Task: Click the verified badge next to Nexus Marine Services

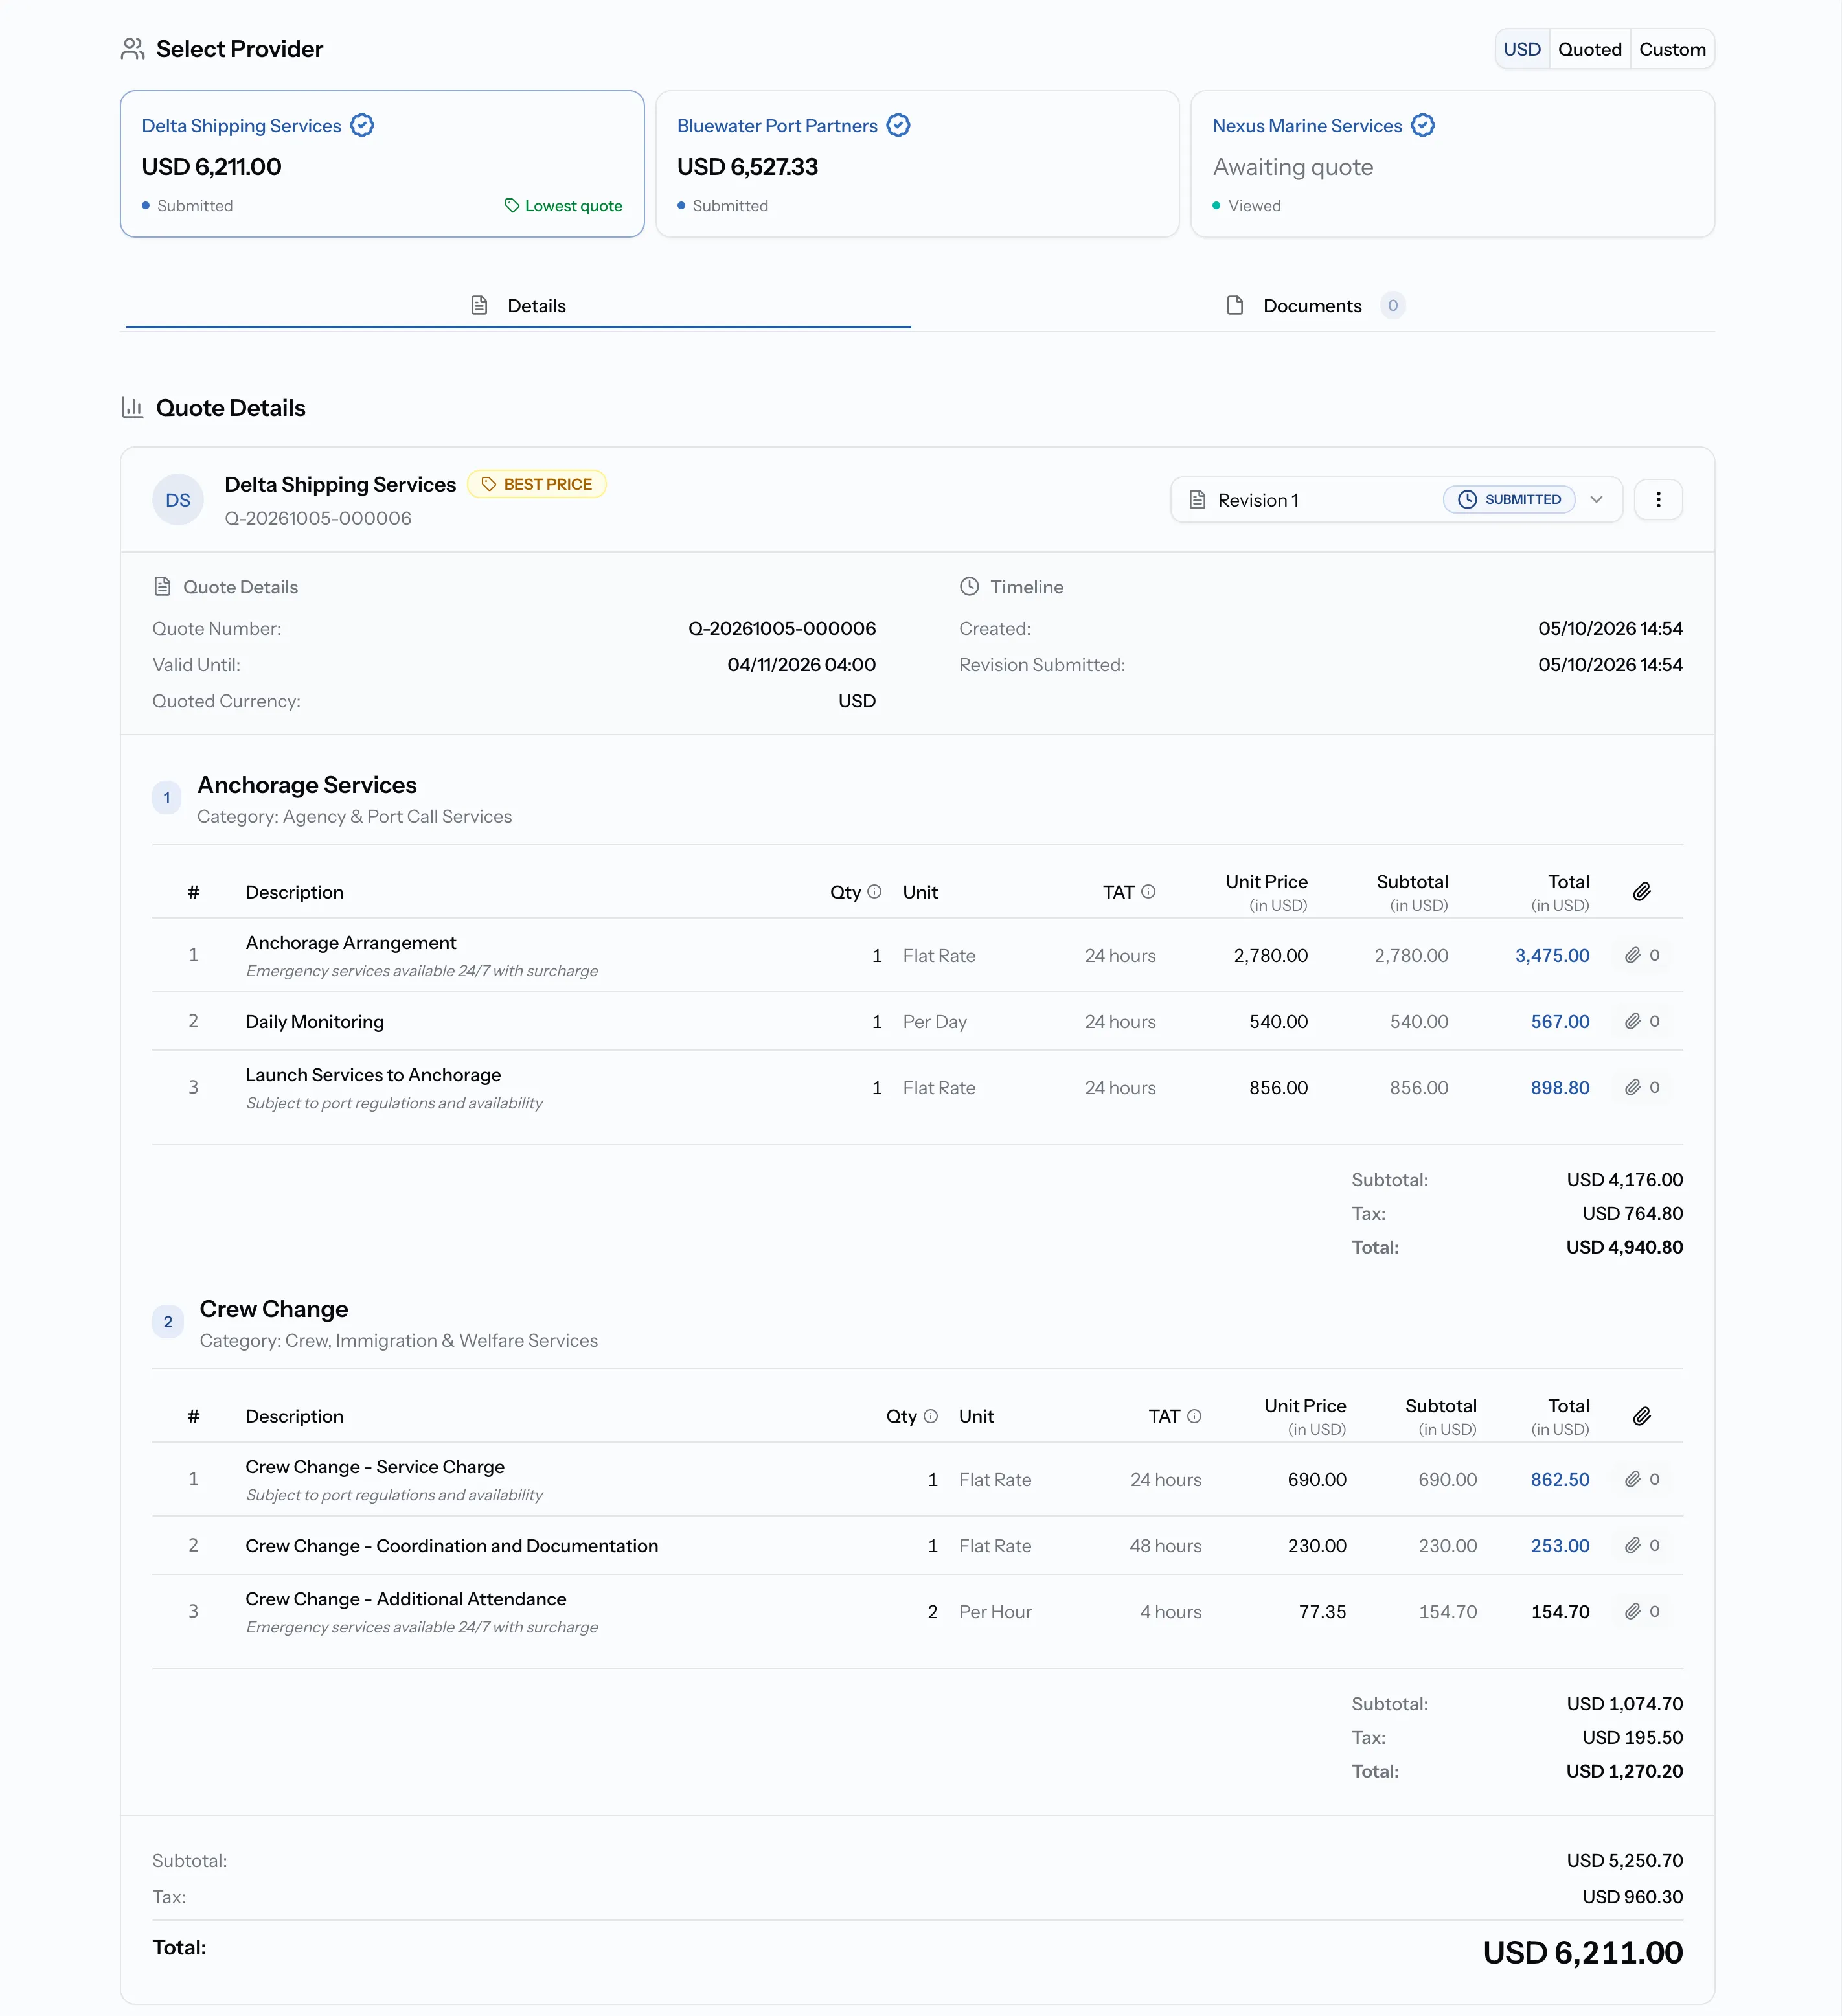Action: (1423, 125)
